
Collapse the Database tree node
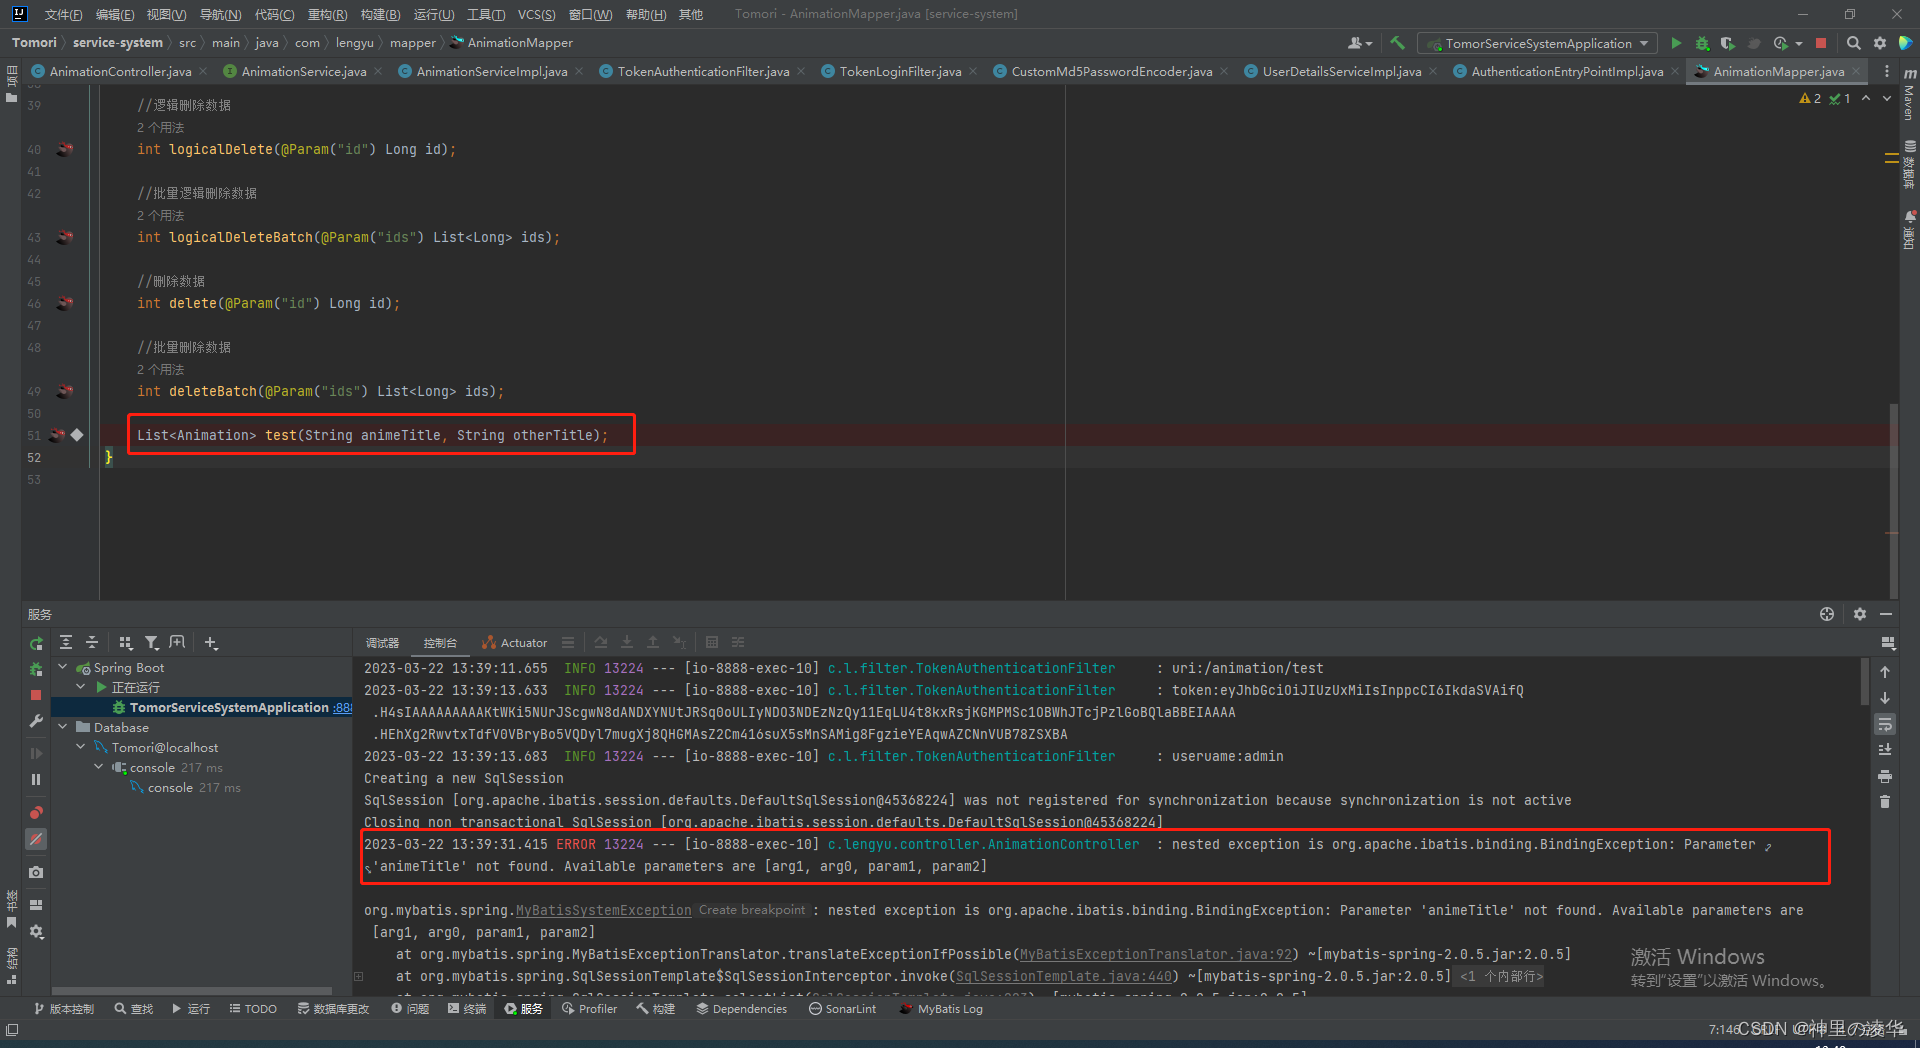(x=63, y=727)
